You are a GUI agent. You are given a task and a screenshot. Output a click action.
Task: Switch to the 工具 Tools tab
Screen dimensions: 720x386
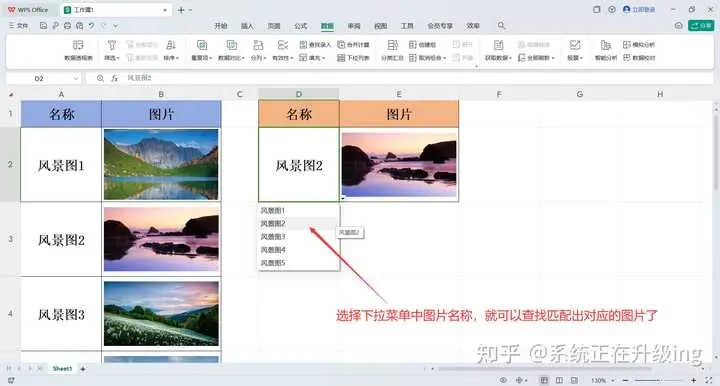(x=407, y=26)
